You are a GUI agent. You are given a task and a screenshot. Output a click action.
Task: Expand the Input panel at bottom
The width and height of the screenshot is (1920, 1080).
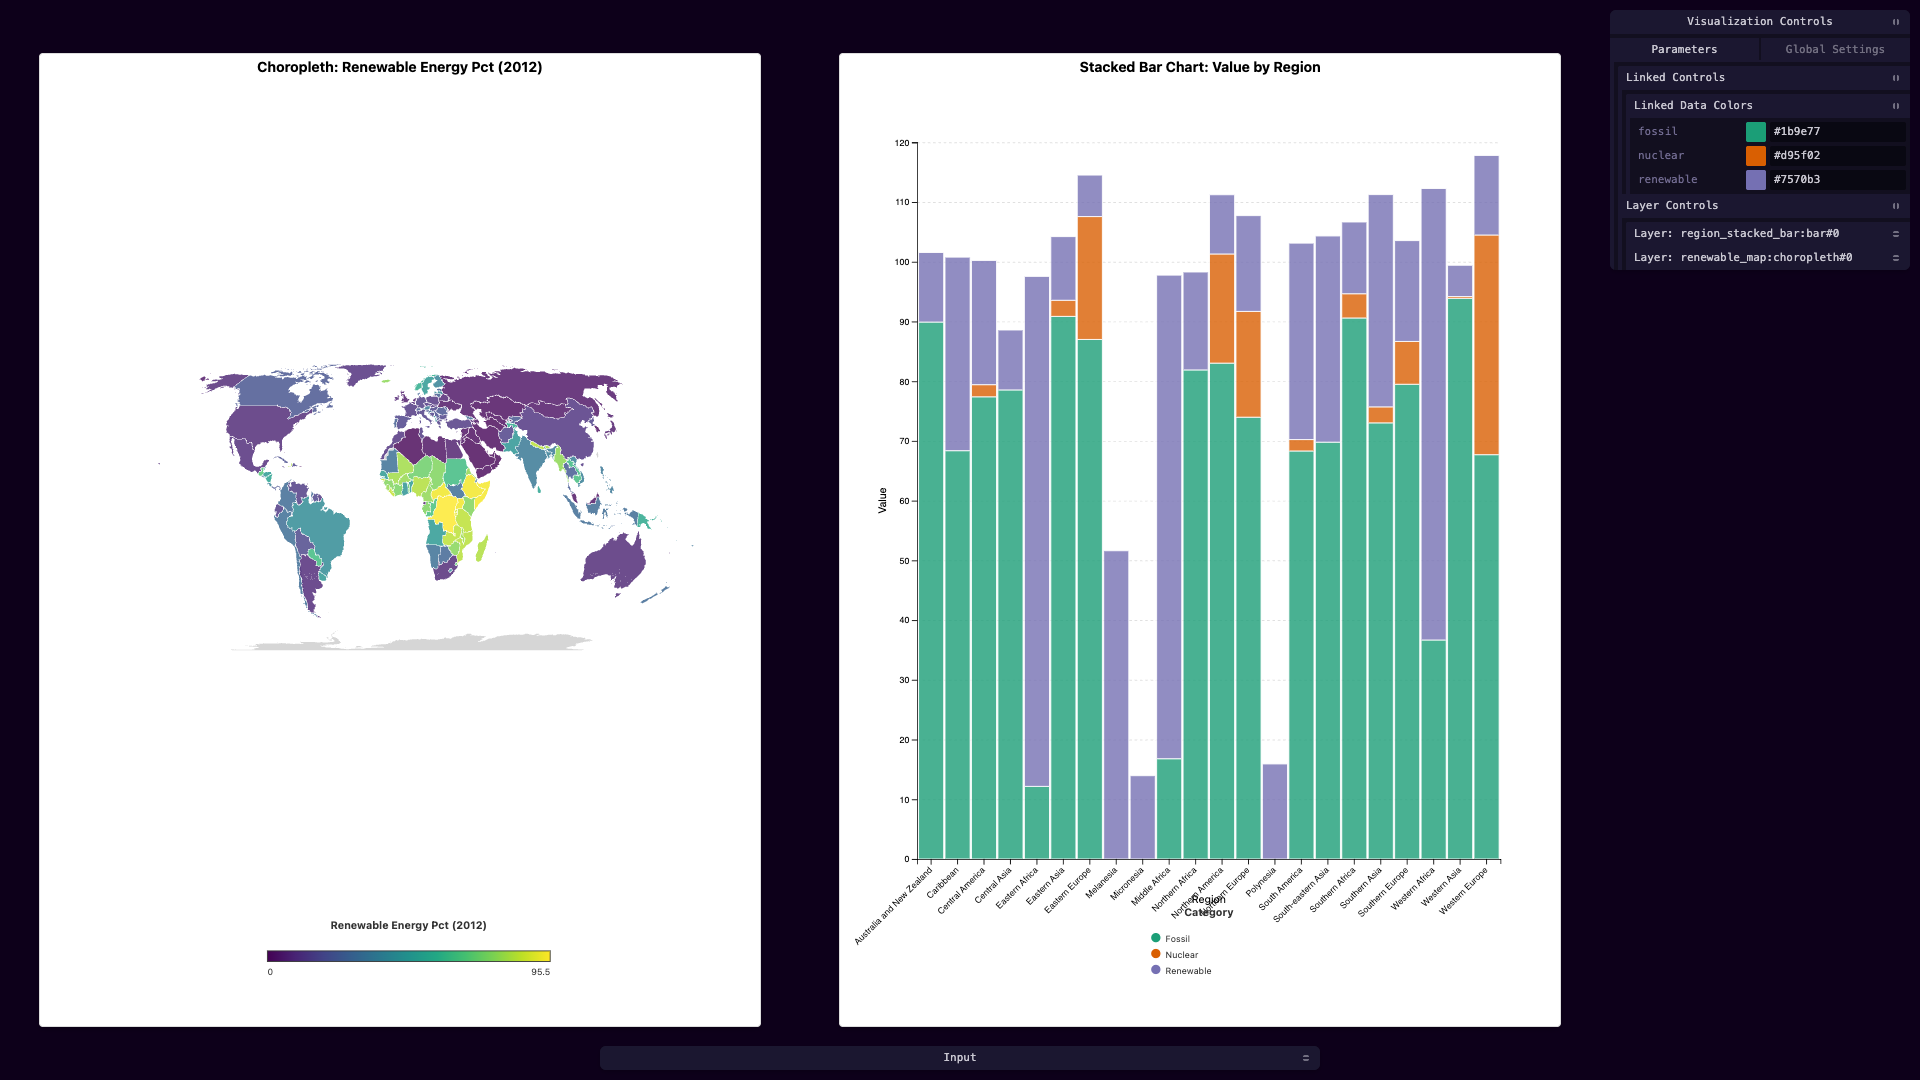point(1305,1058)
